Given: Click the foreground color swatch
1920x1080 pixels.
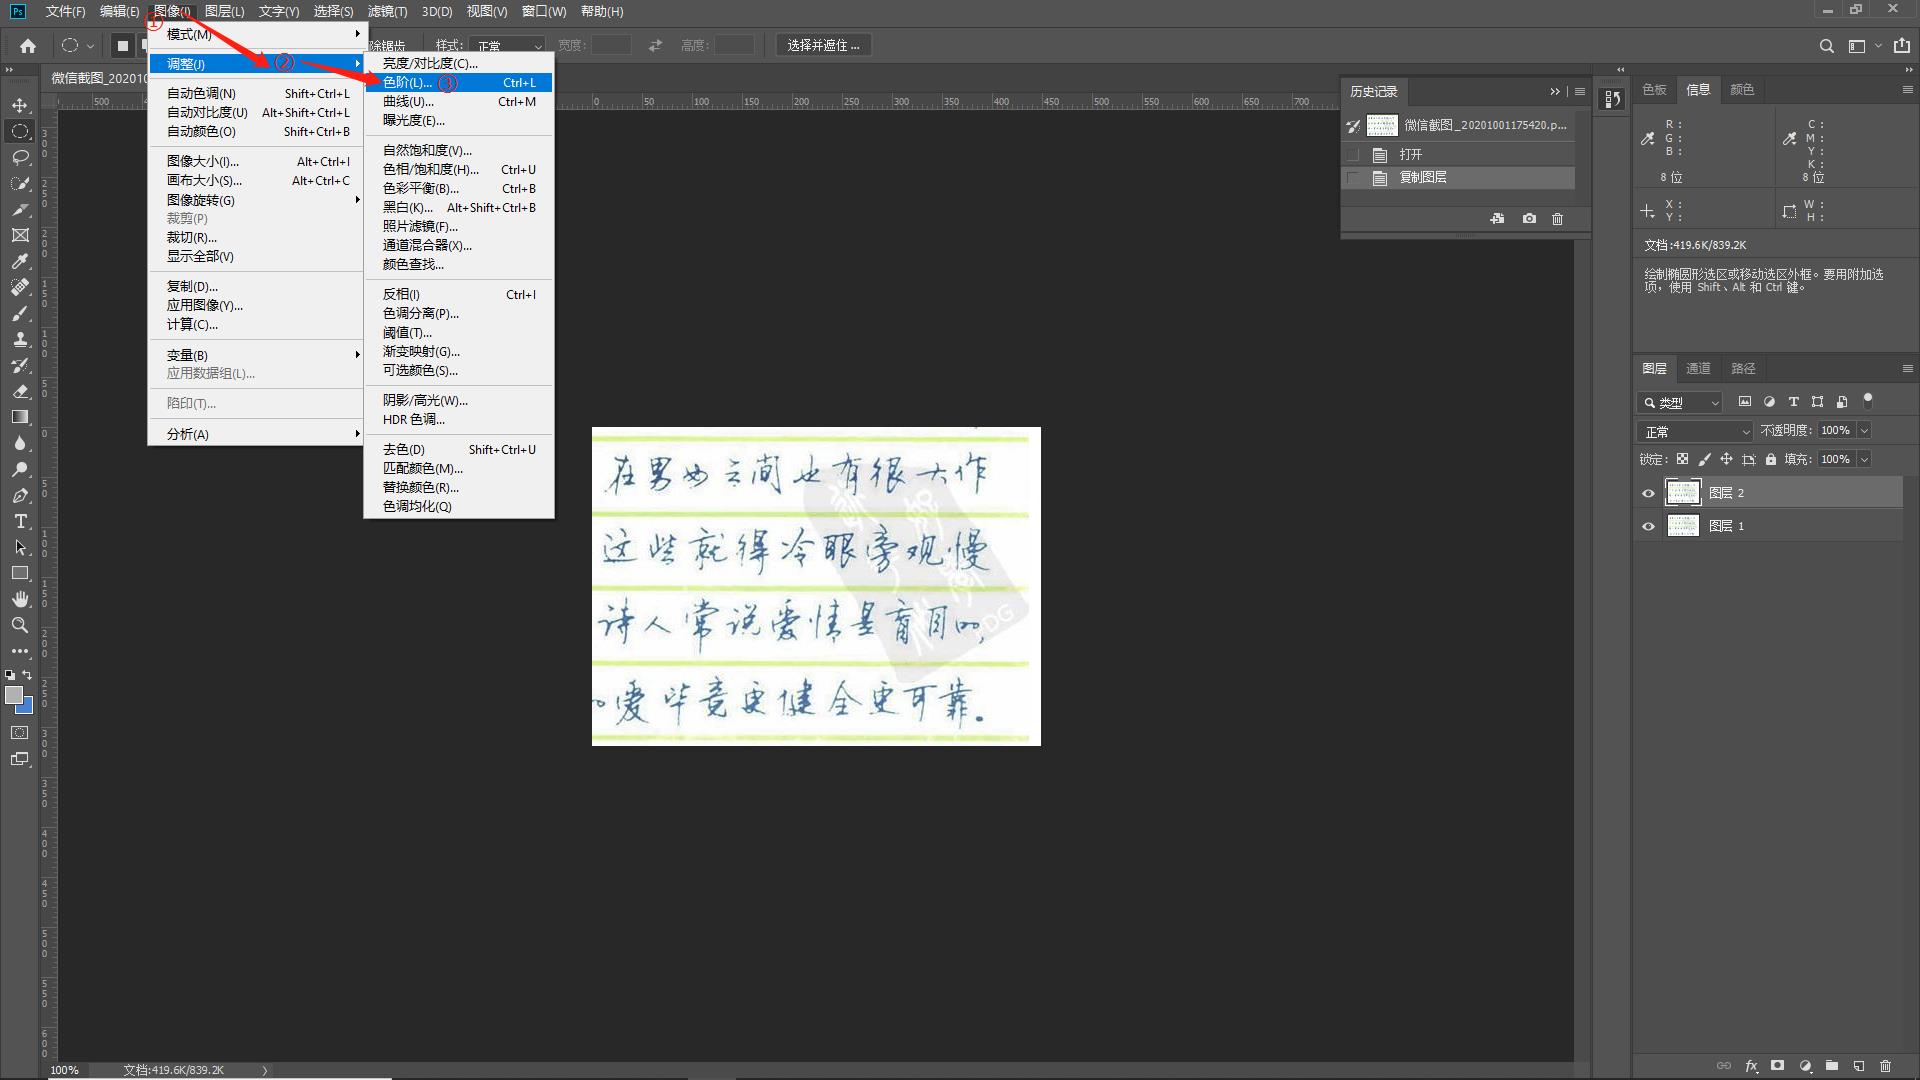Looking at the screenshot, I should 14,695.
